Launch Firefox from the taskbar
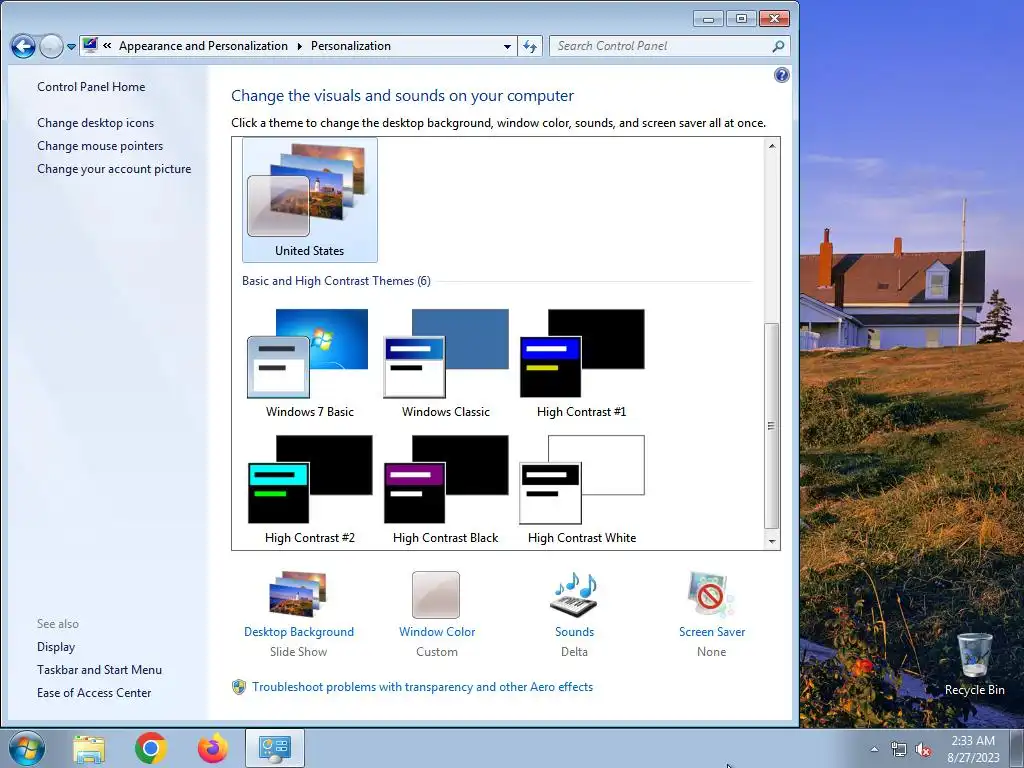The height and width of the screenshot is (768, 1024). (x=213, y=748)
